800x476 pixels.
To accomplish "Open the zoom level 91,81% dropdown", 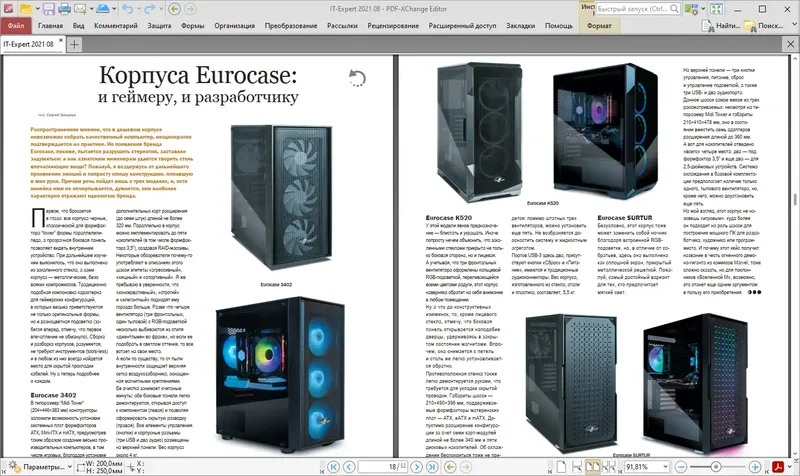I will point(665,467).
